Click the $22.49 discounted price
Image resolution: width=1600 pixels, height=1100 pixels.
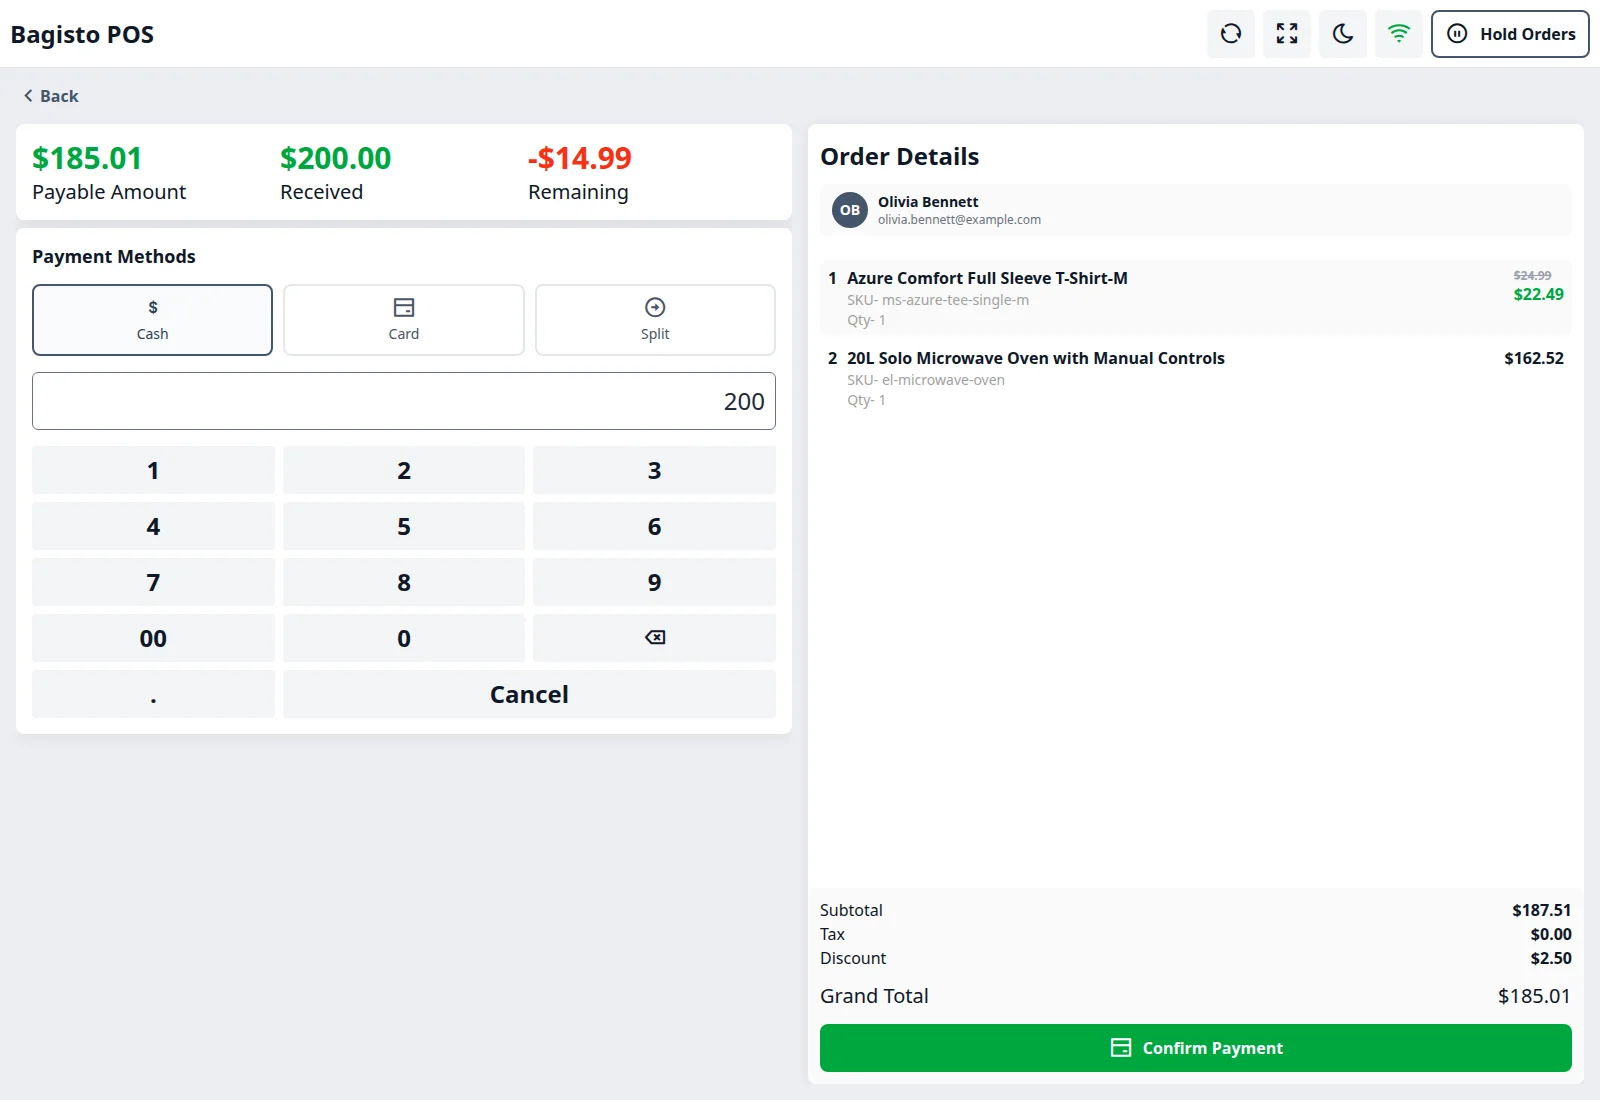coord(1538,294)
